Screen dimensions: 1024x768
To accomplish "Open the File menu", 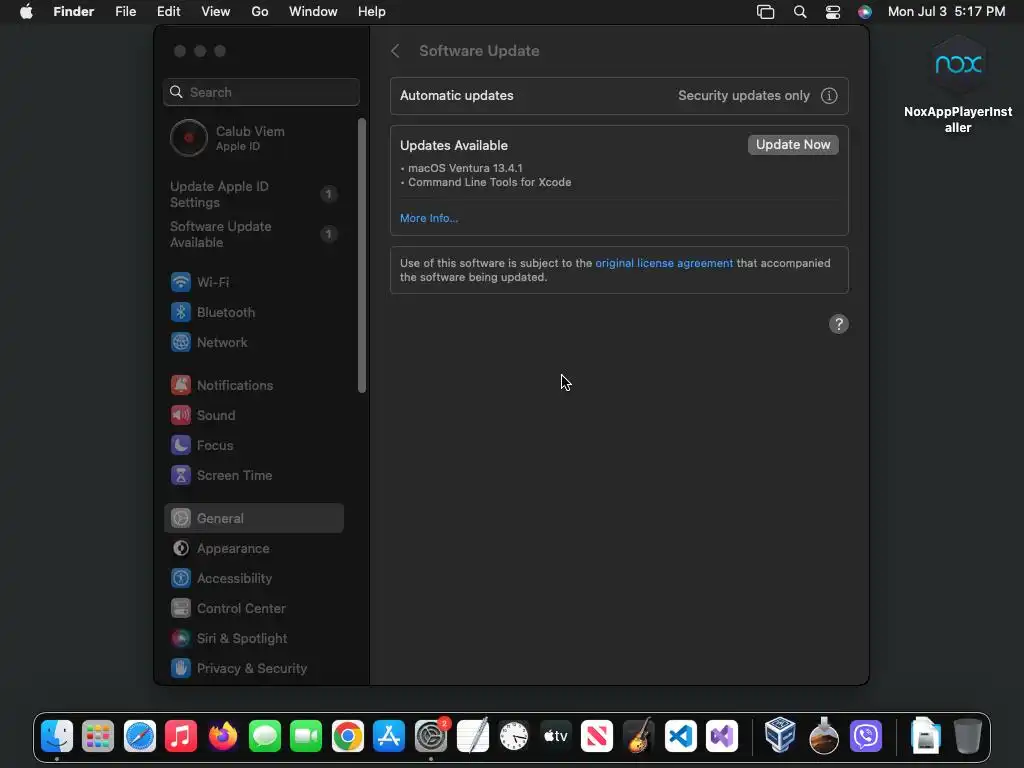I will 125,12.
